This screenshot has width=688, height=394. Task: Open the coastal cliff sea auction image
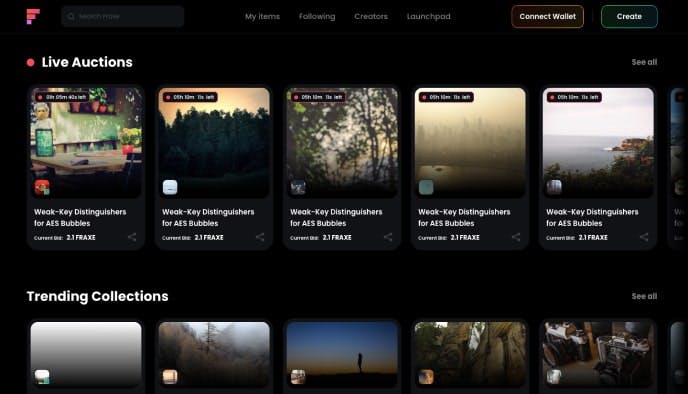coord(598,143)
